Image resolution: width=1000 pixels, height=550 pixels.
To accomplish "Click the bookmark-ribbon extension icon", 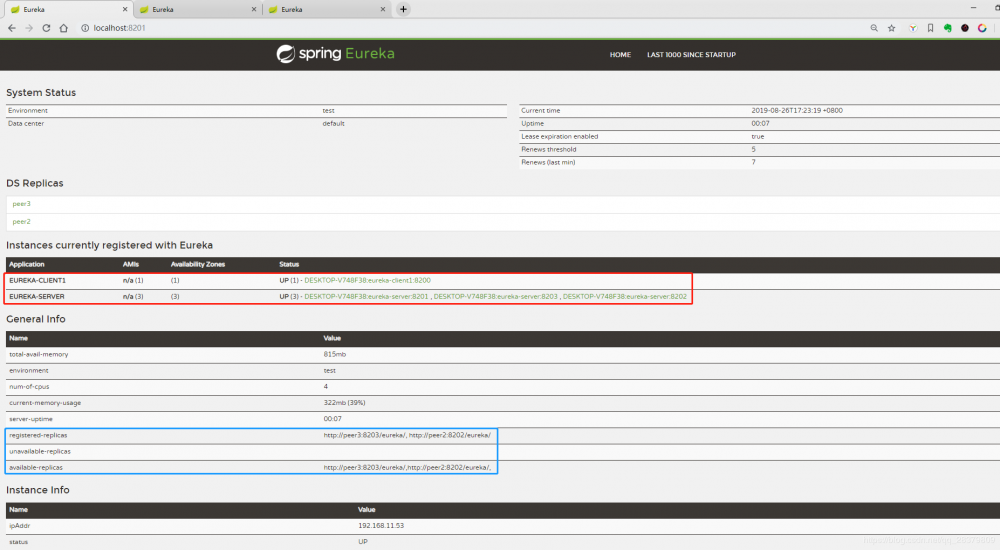I will (930, 28).
